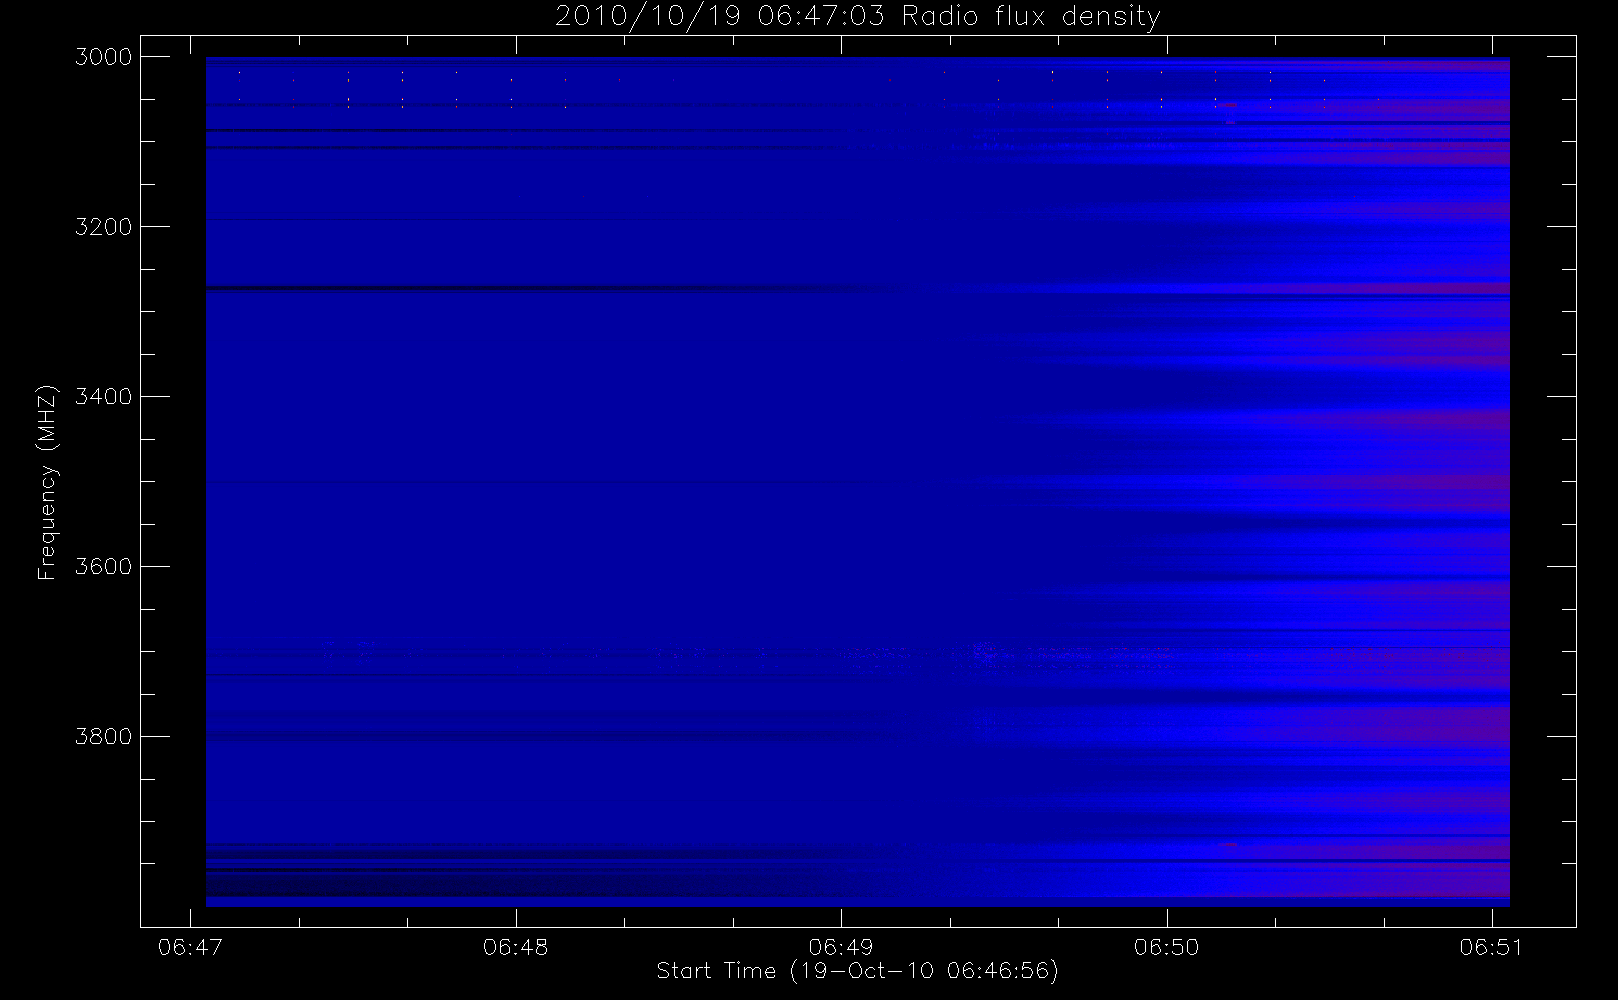Screen dimensions: 1618x1000
Task: Click the 06:49 time tick label
Action: [841, 947]
